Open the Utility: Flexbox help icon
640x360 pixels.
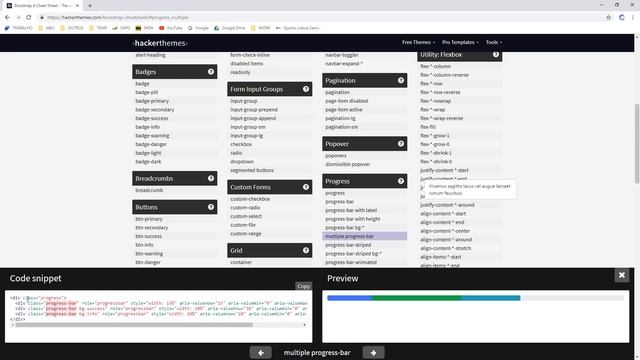496,54
